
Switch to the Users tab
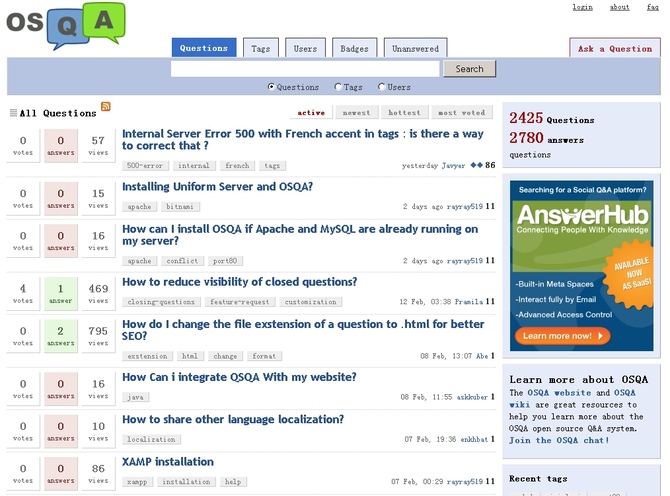pos(305,48)
